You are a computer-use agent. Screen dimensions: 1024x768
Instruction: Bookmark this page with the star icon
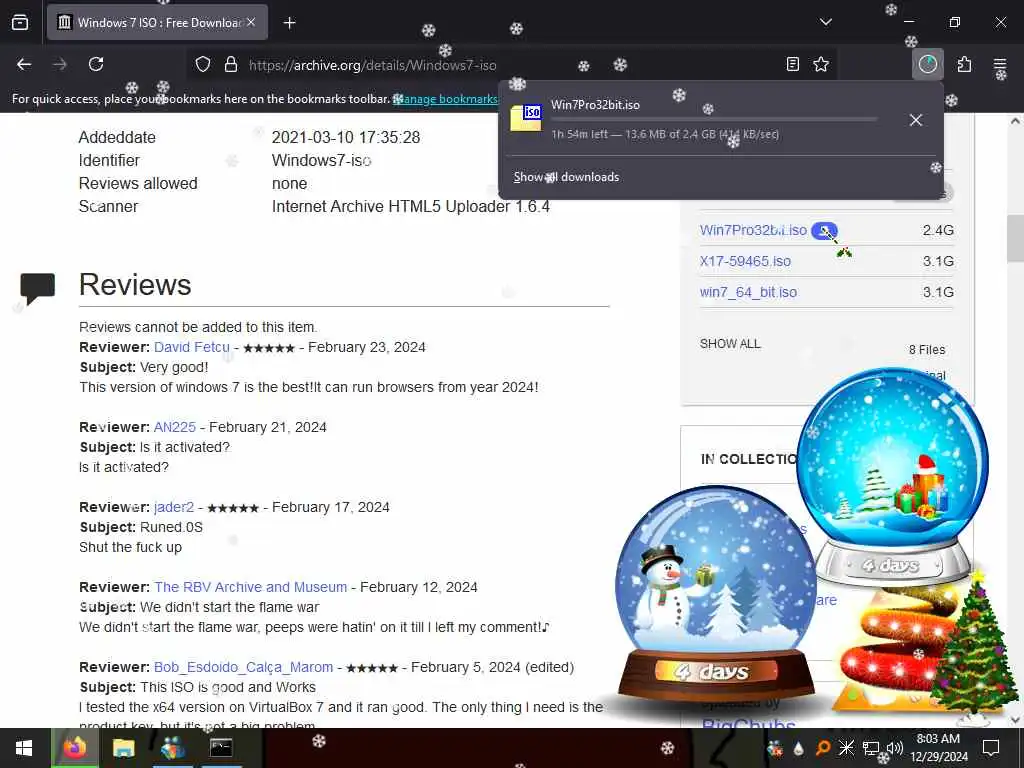(821, 64)
